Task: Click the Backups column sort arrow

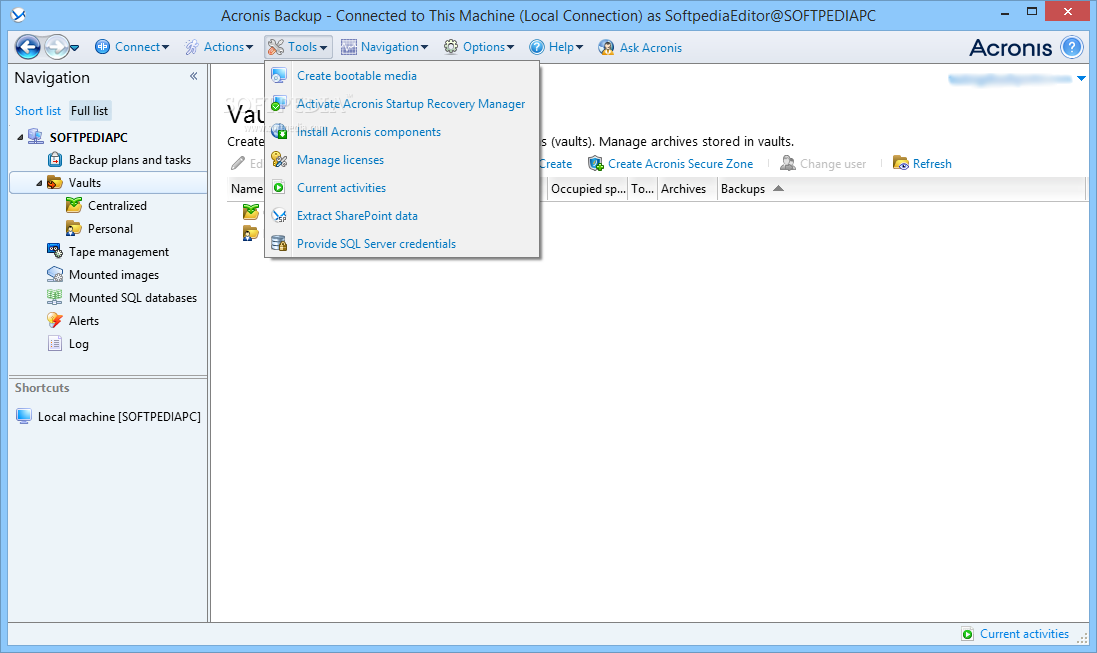Action: tap(778, 189)
